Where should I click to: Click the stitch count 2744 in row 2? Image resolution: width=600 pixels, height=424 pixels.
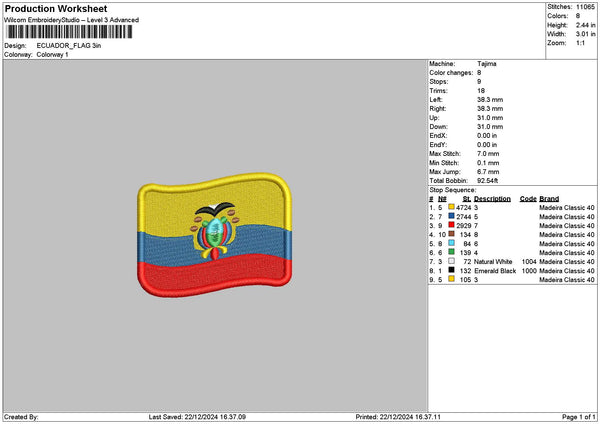pos(463,217)
